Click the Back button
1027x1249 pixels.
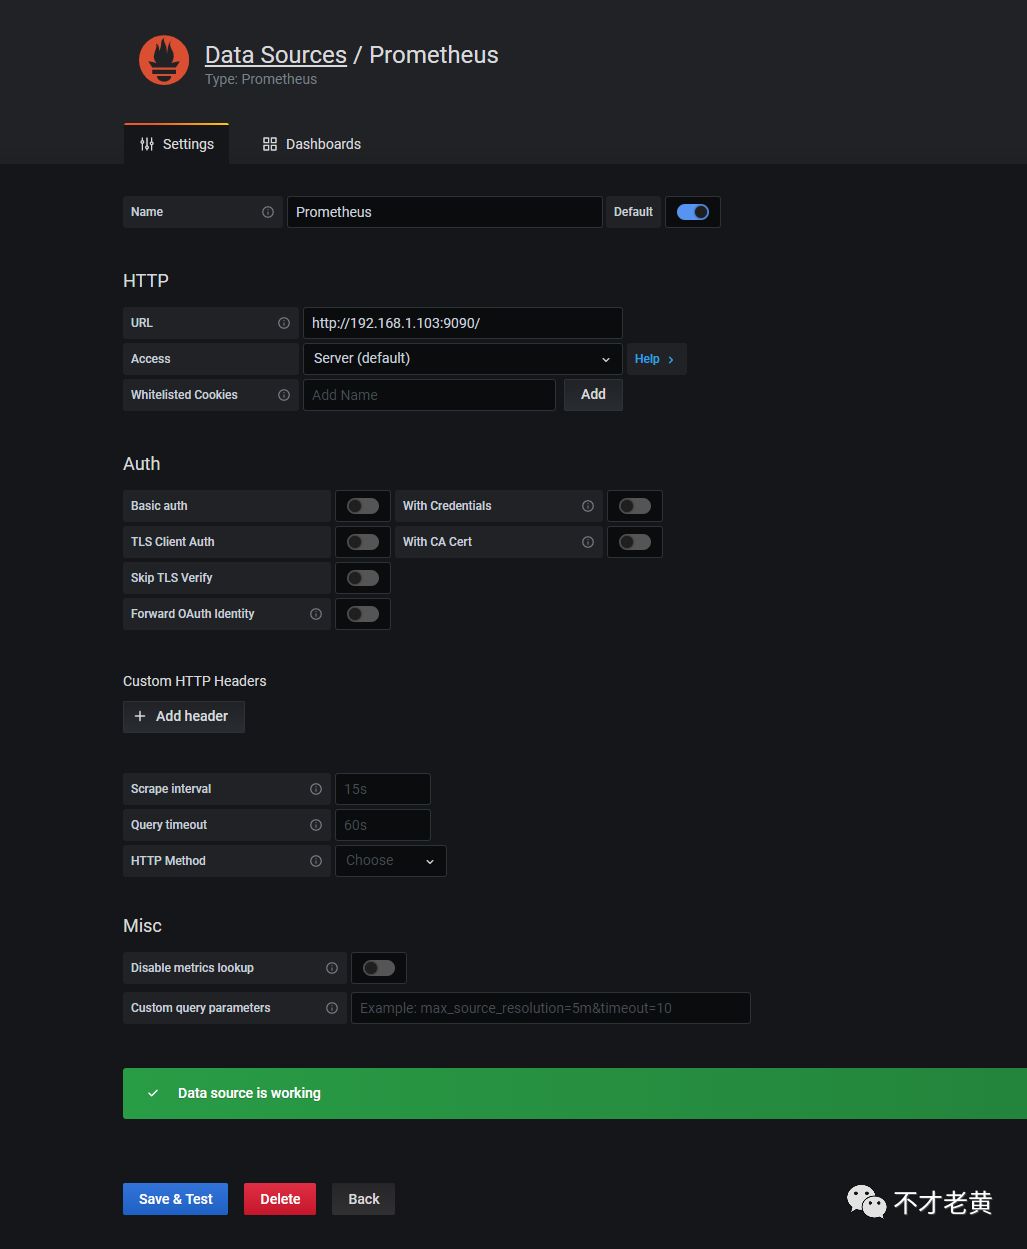(x=364, y=1199)
